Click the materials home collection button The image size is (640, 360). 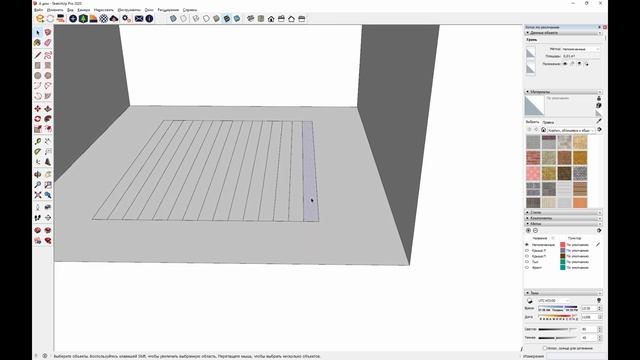click(x=543, y=130)
